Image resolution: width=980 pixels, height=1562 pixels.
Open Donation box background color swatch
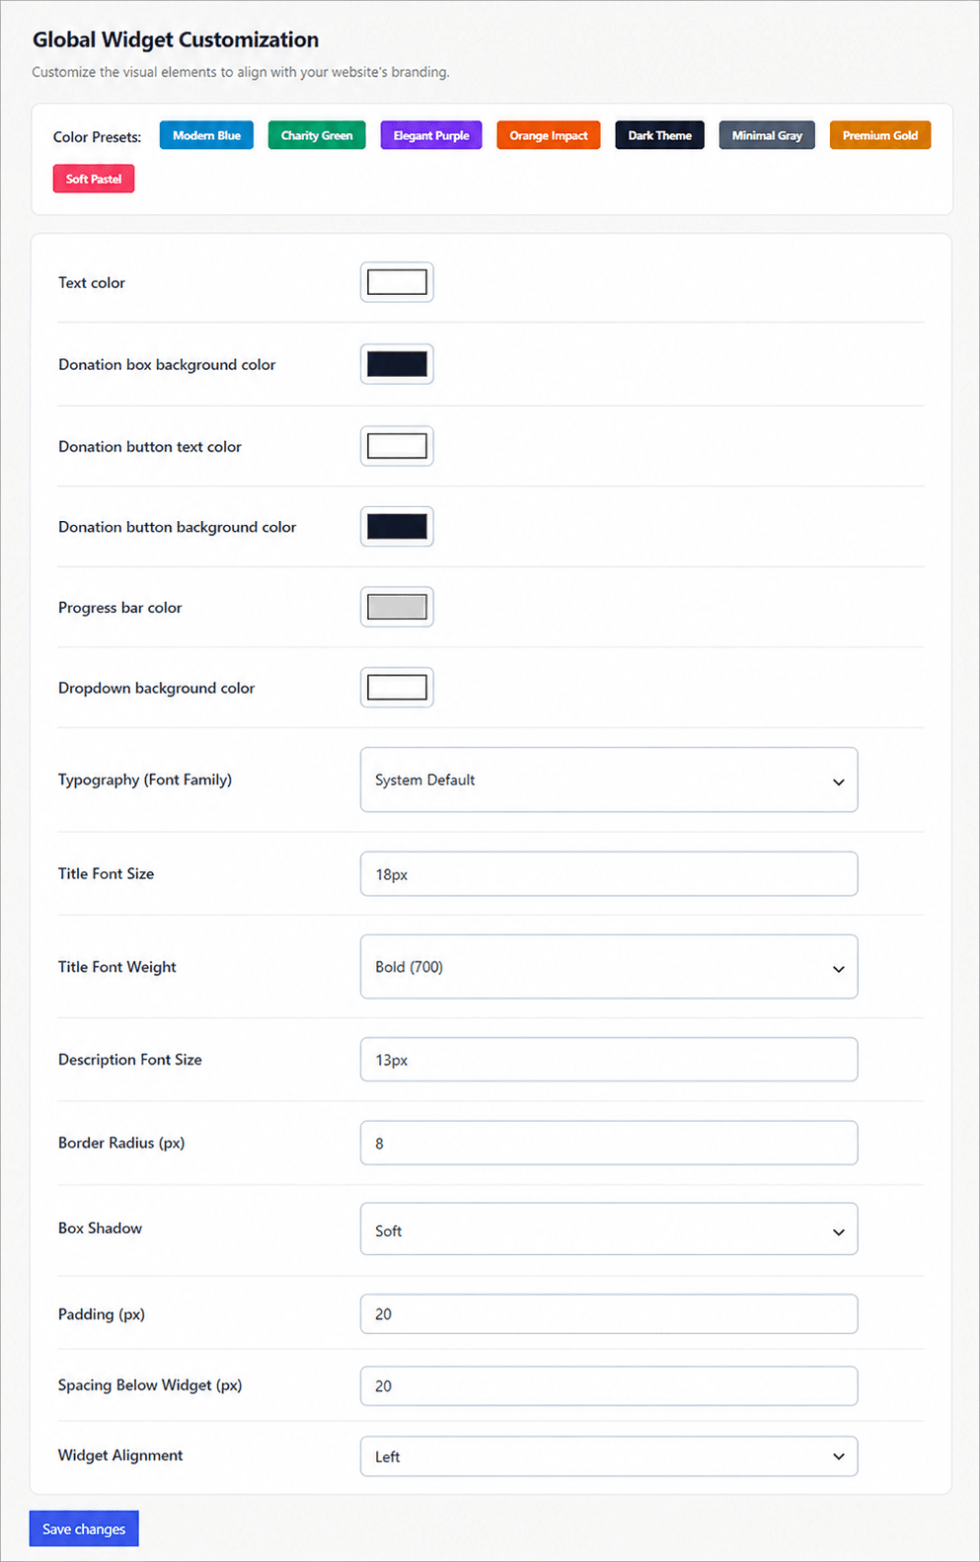(397, 364)
